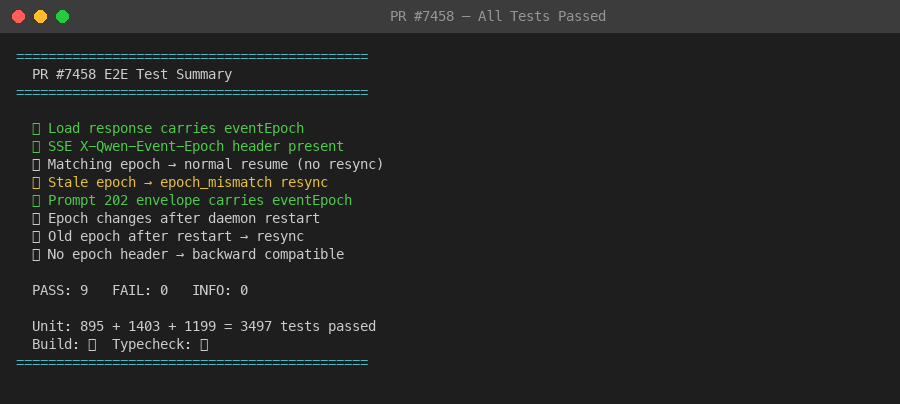Click the 'PR #7458 E2E Test Summary' heading

[132, 75]
